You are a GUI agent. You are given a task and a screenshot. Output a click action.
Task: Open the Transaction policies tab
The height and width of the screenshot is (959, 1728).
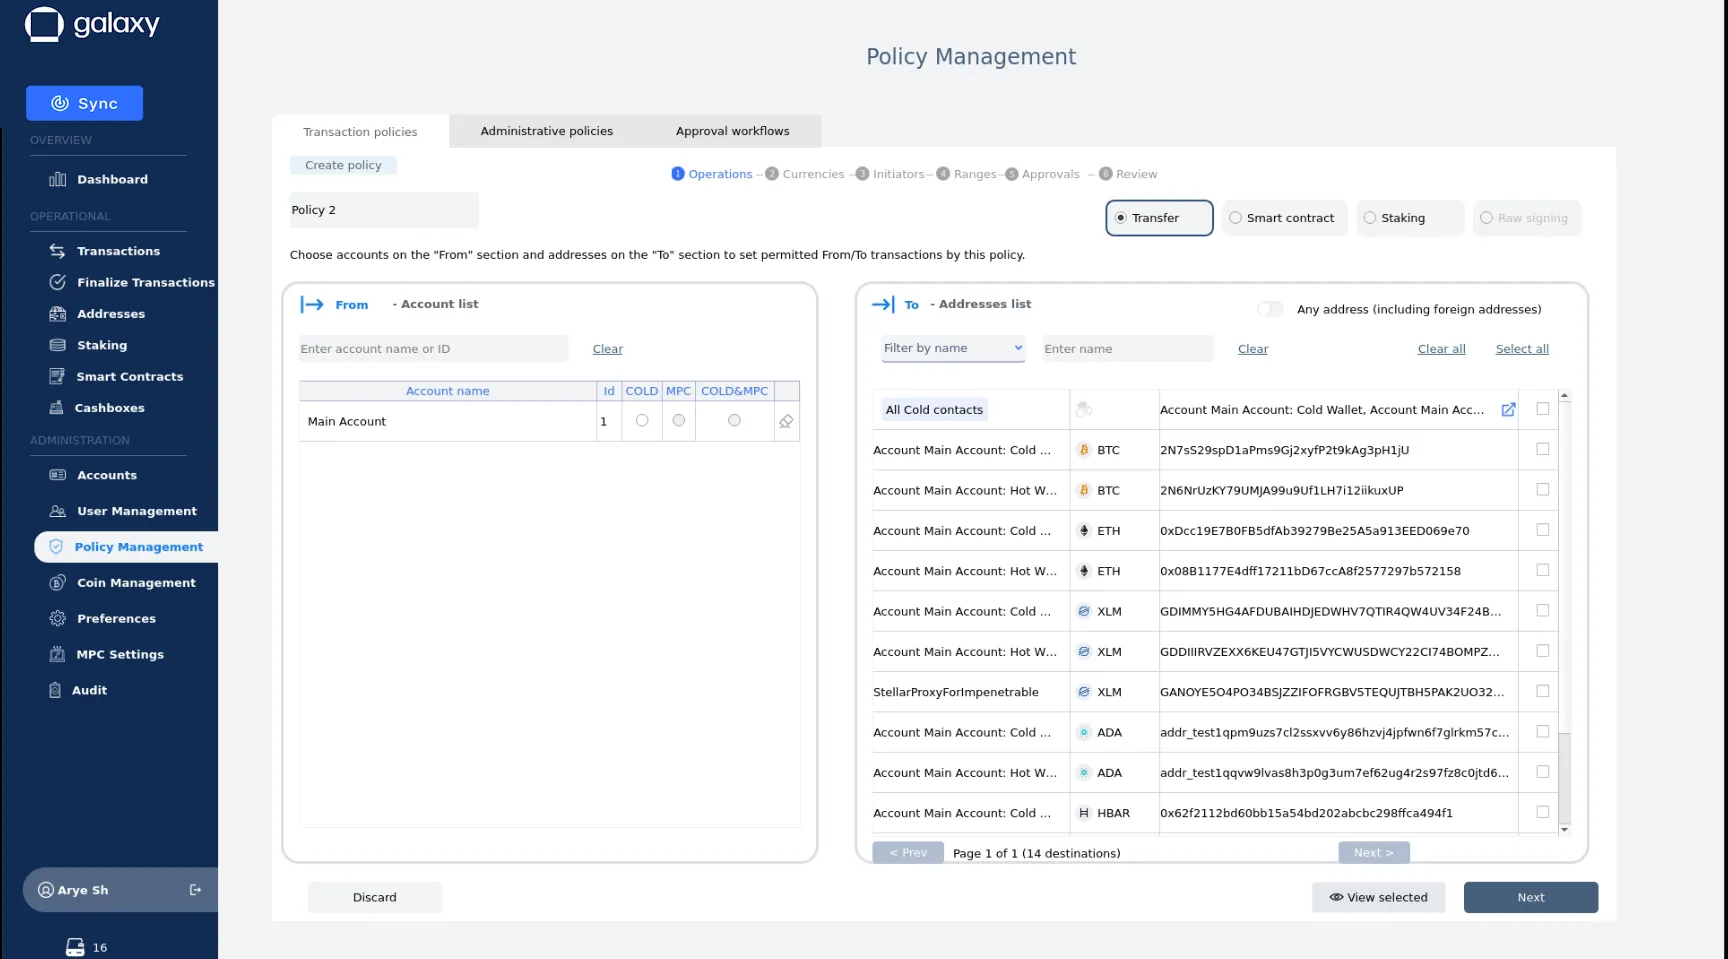pyautogui.click(x=360, y=132)
